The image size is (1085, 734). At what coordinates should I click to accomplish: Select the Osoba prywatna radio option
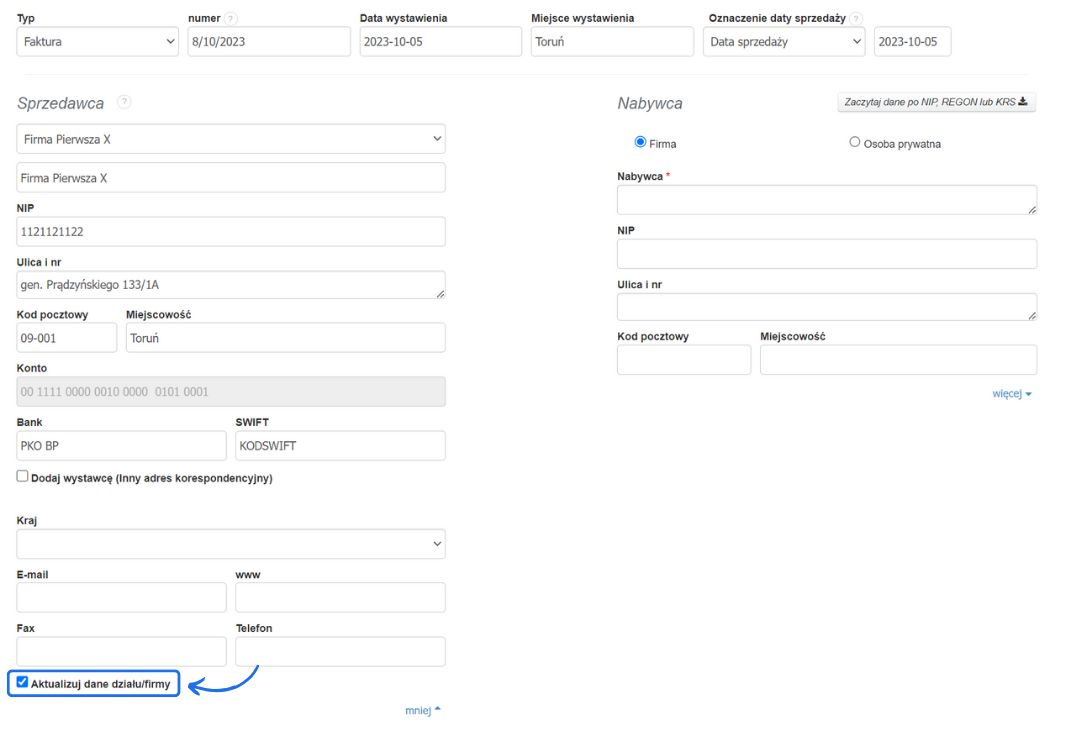pos(855,143)
